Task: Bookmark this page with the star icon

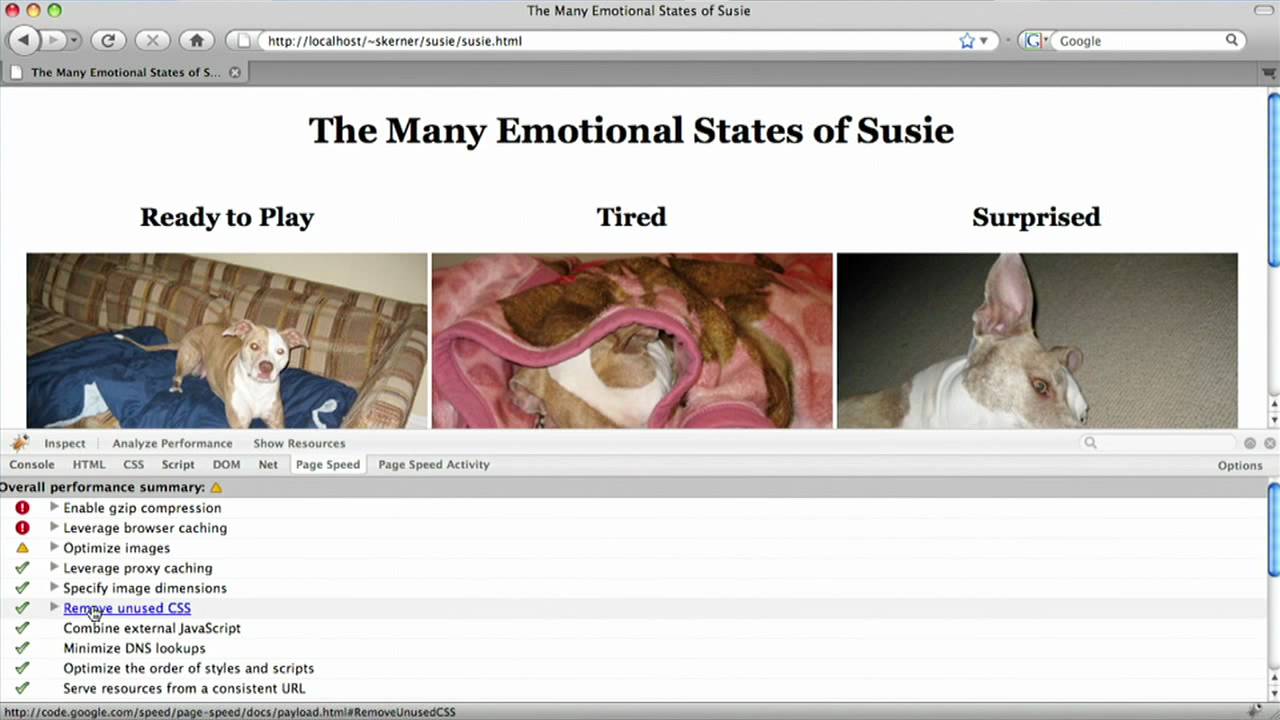Action: tap(967, 41)
